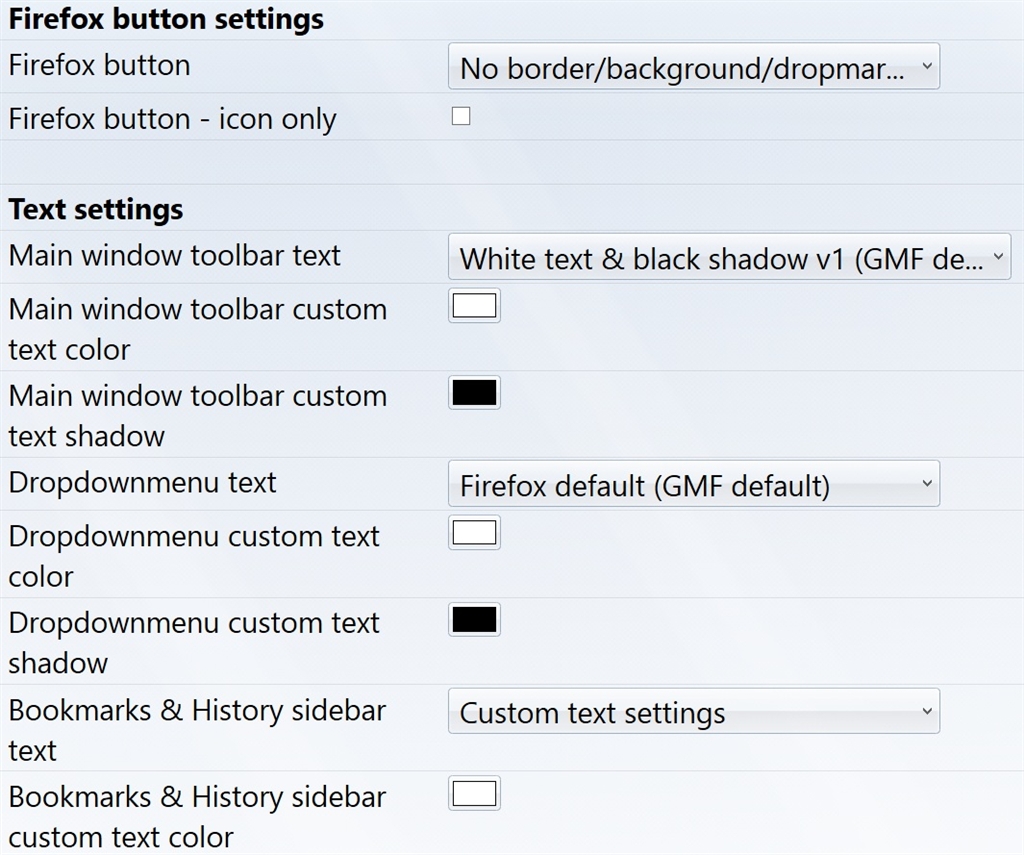Select Bookmarks & History sidebar custom text color swatch
Image resolution: width=1024 pixels, height=855 pixels.
point(474,795)
